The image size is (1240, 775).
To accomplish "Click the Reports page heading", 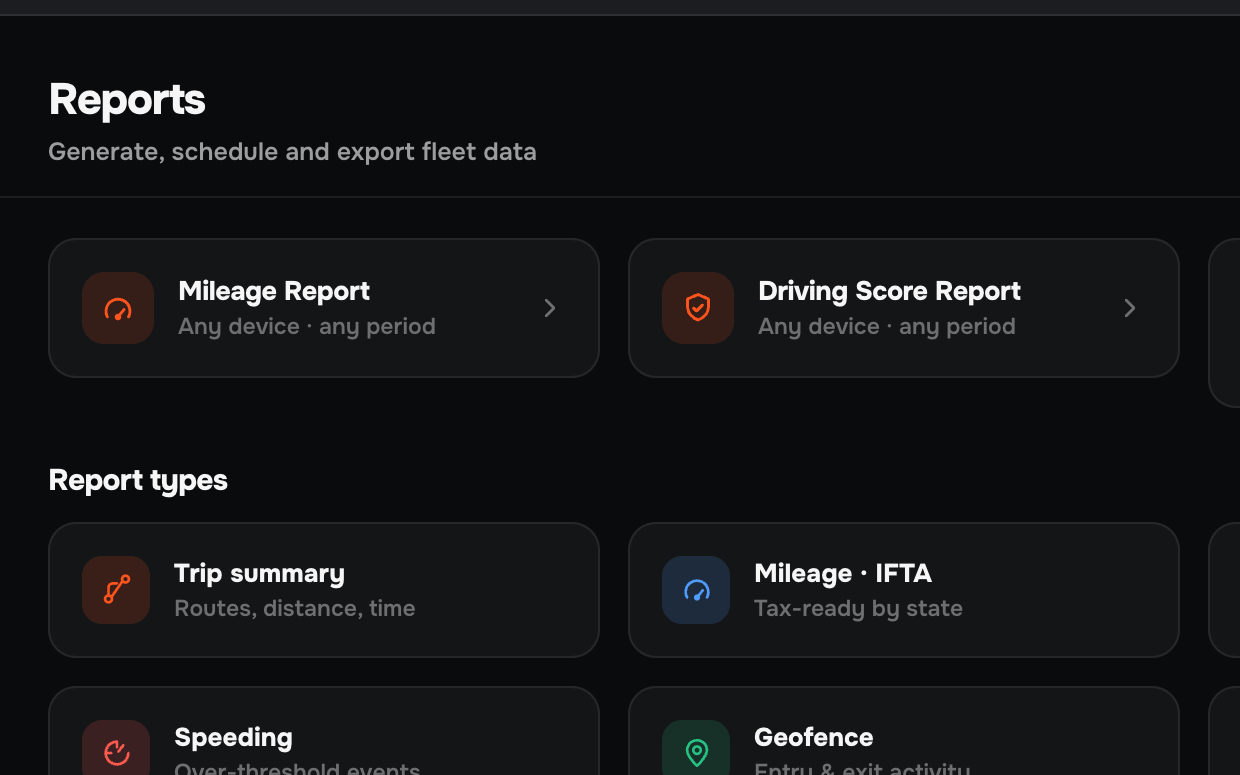I will point(127,99).
